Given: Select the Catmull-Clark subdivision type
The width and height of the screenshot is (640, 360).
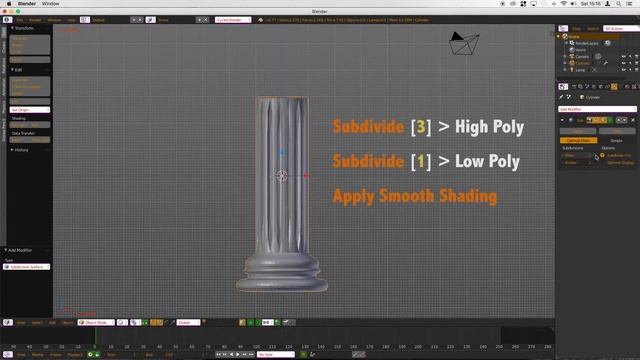Looking at the screenshot, I should (578, 140).
